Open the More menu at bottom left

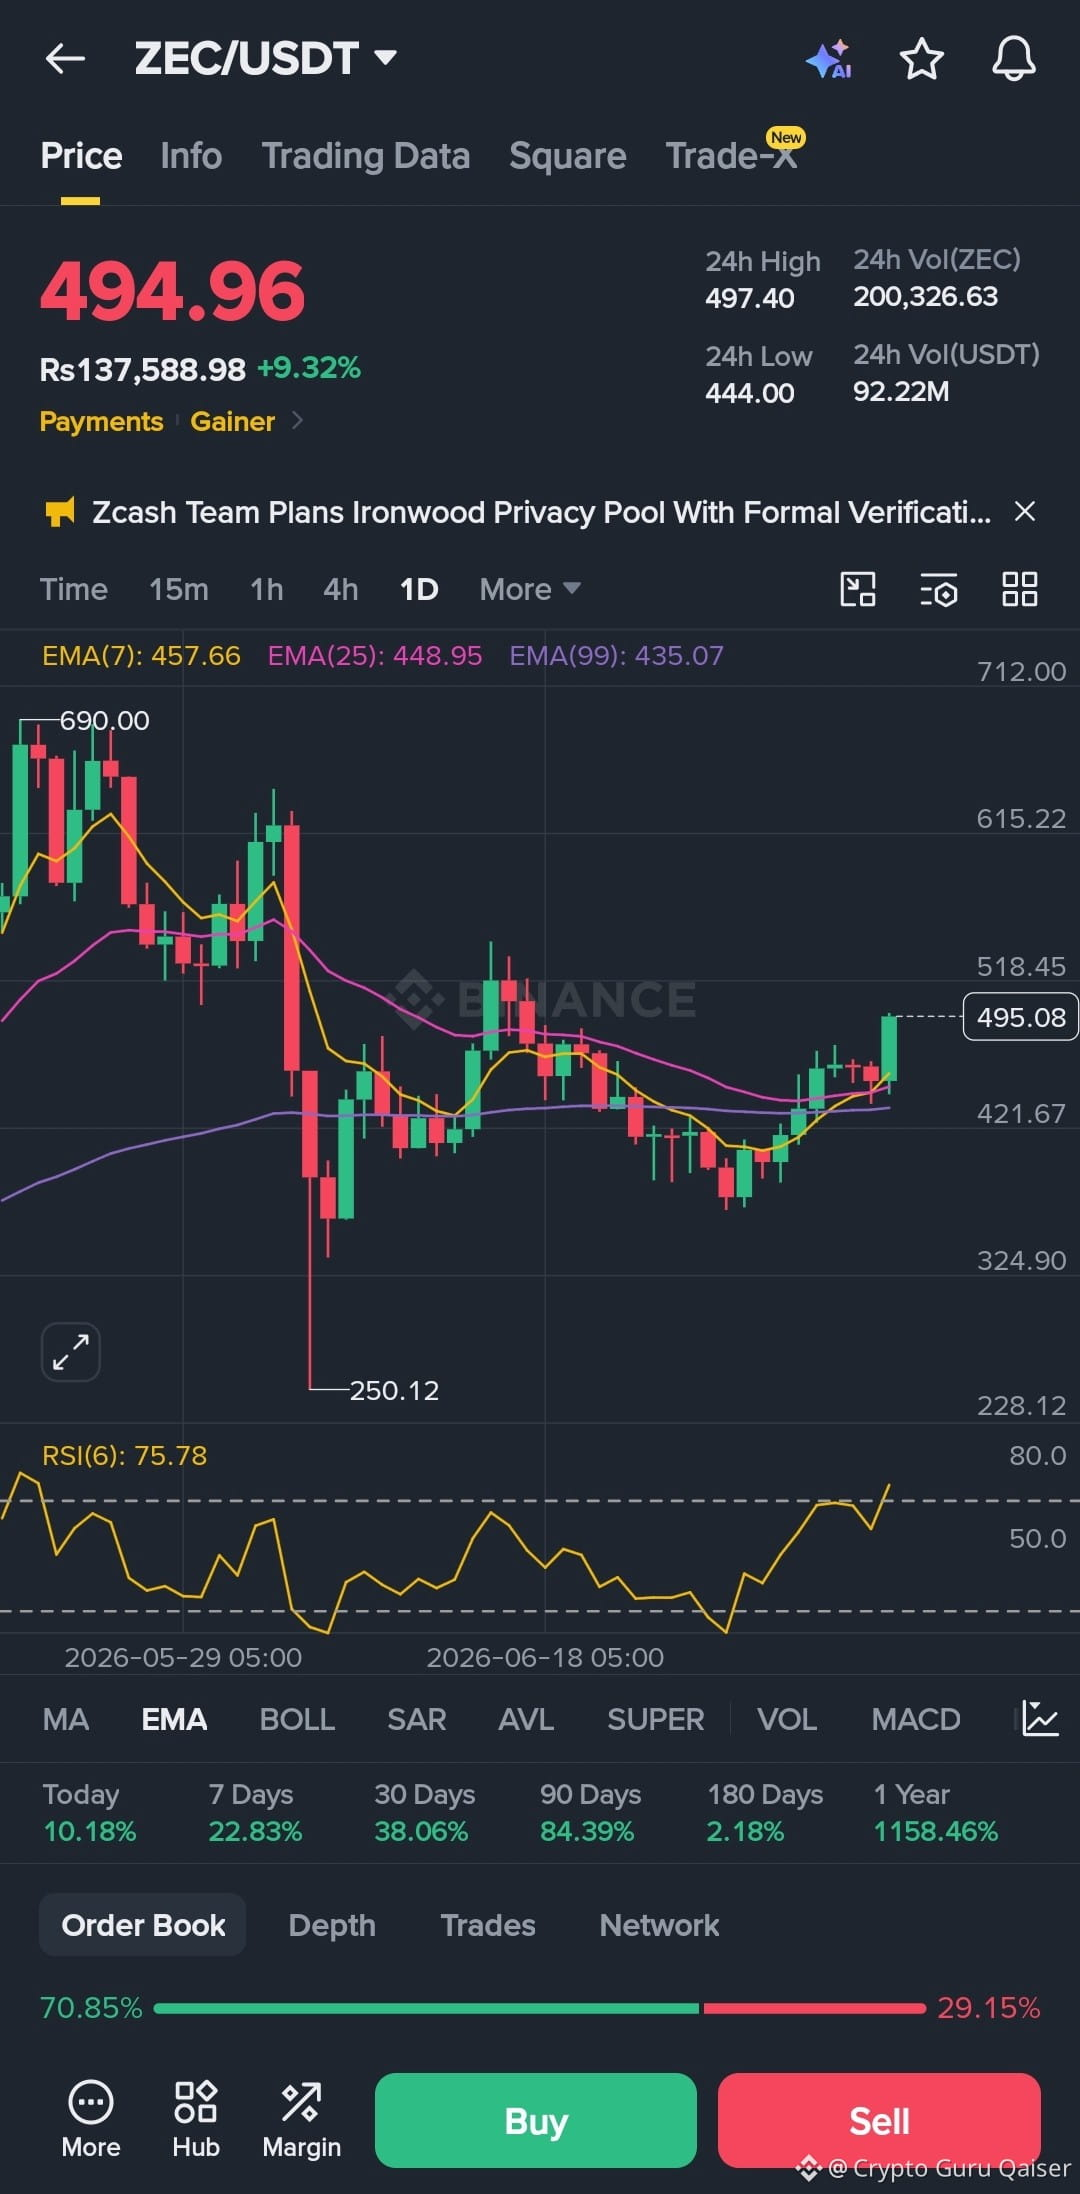coord(91,2119)
